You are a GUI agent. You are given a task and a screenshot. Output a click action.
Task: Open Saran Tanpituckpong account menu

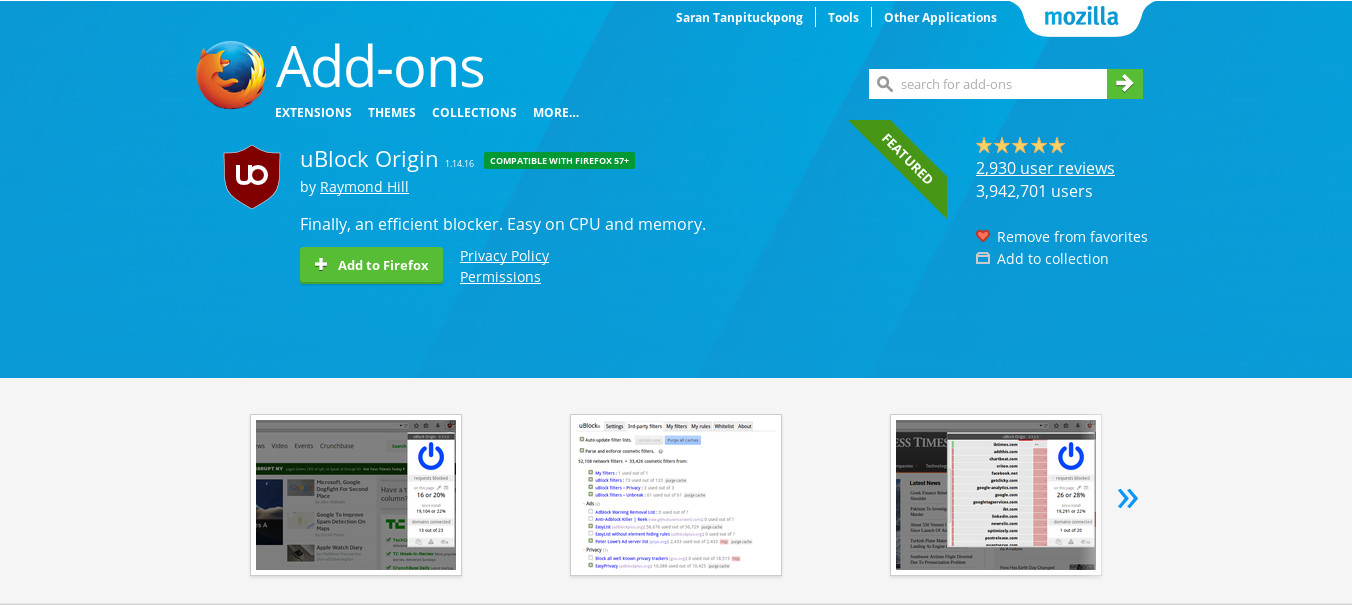(739, 17)
